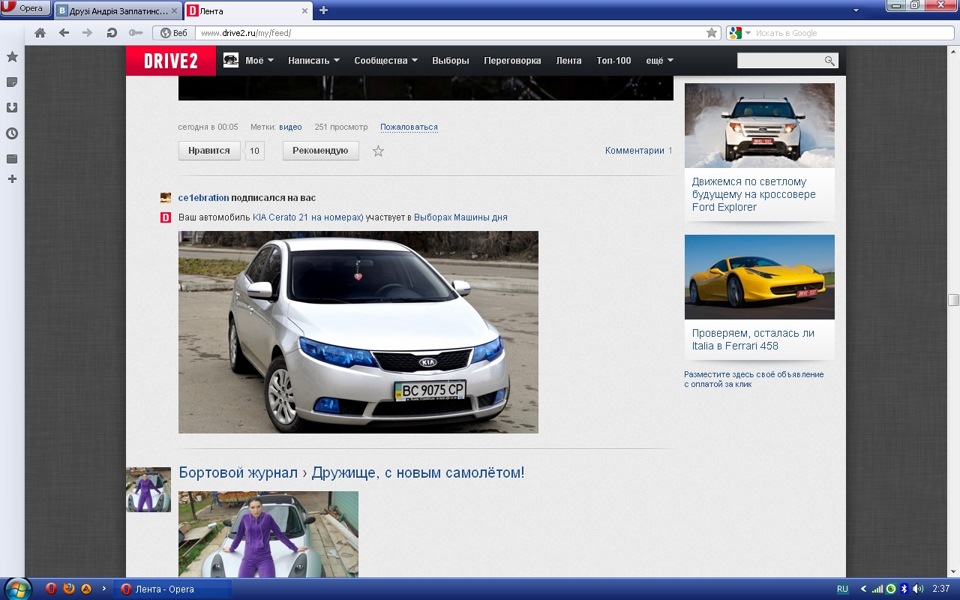Click ce1ebration small avatar icon

pyautogui.click(x=165, y=198)
